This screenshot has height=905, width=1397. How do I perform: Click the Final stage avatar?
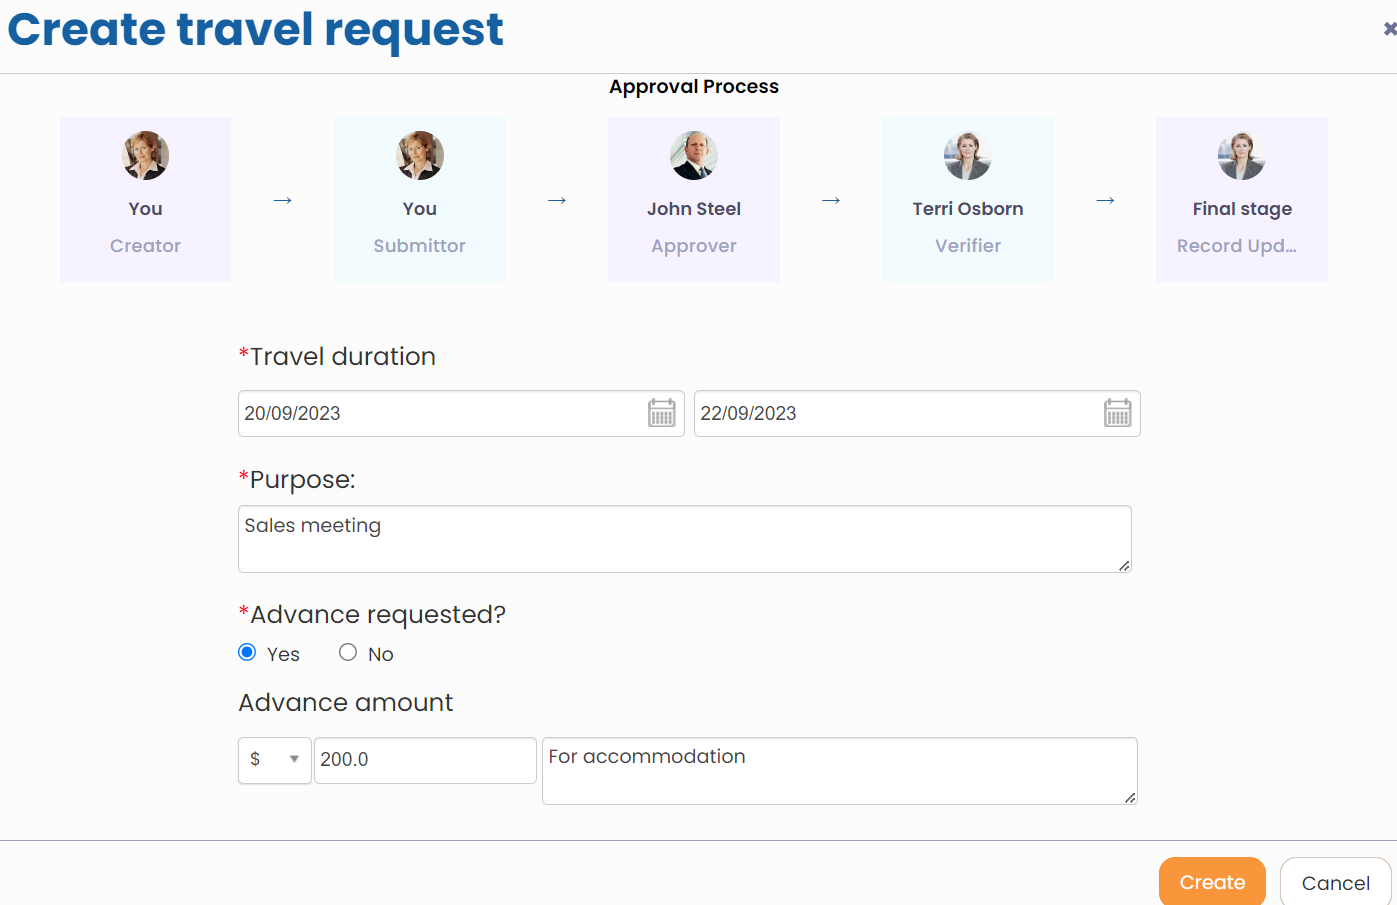coord(1241,156)
